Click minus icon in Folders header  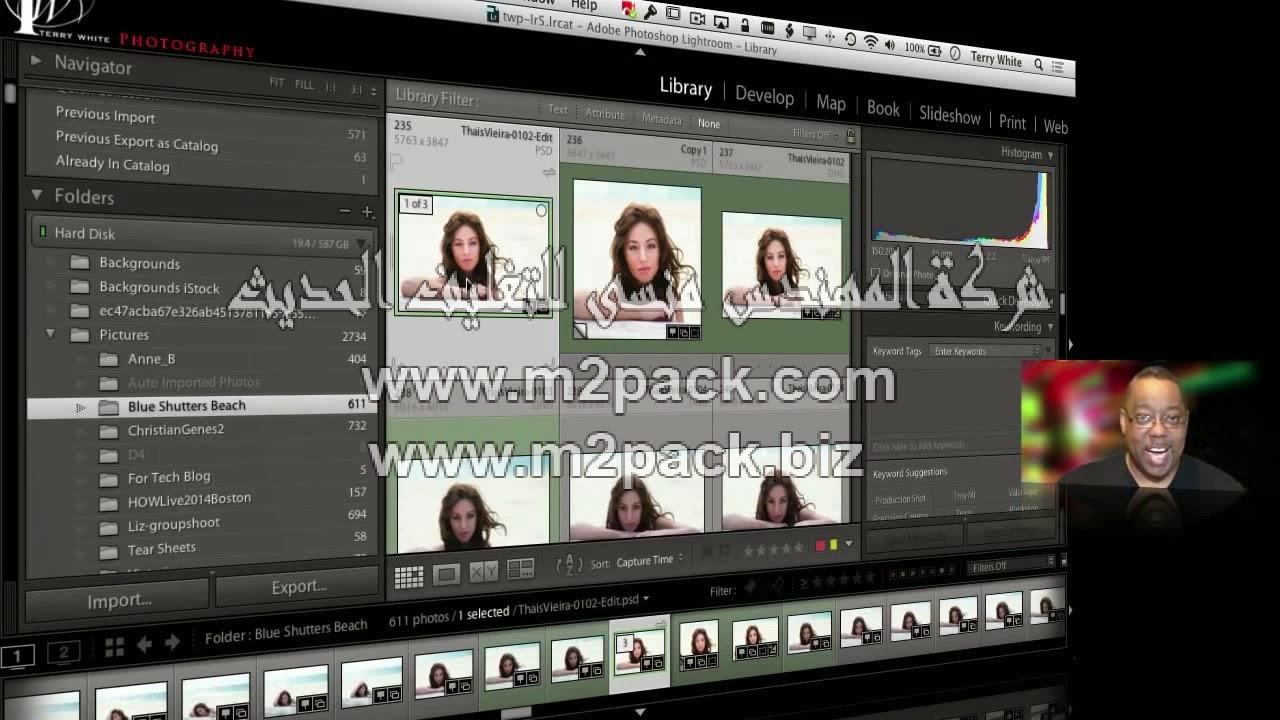pos(345,211)
